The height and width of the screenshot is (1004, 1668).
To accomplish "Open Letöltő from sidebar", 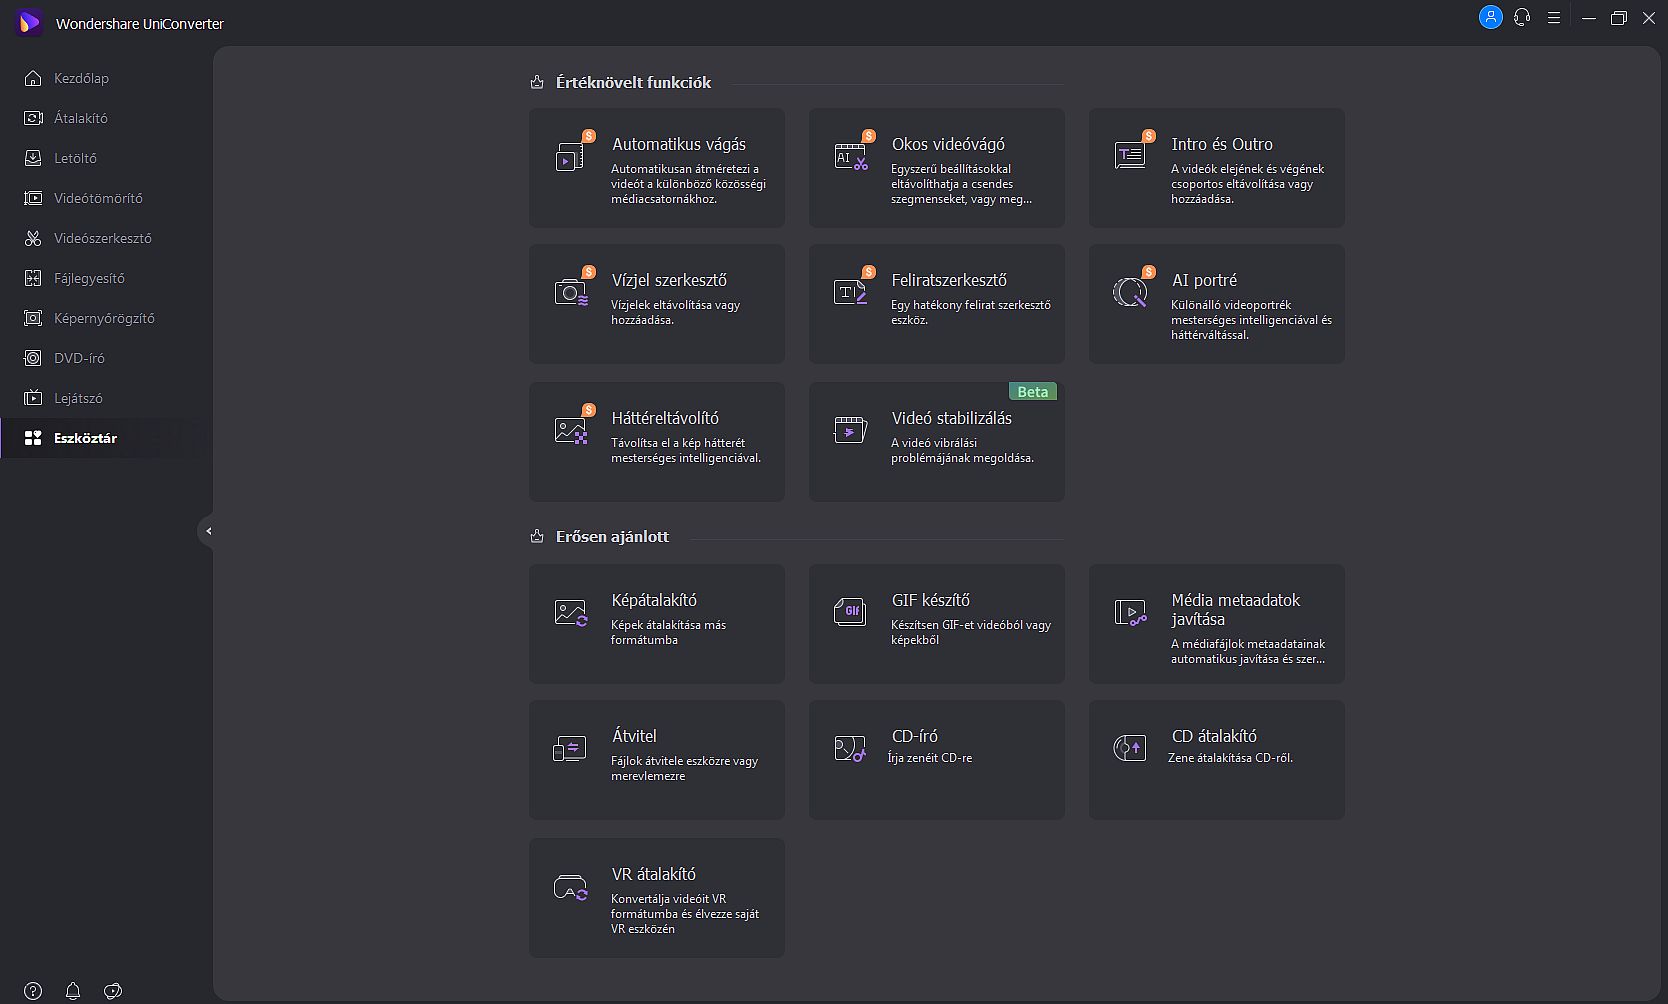I will click(x=75, y=158).
